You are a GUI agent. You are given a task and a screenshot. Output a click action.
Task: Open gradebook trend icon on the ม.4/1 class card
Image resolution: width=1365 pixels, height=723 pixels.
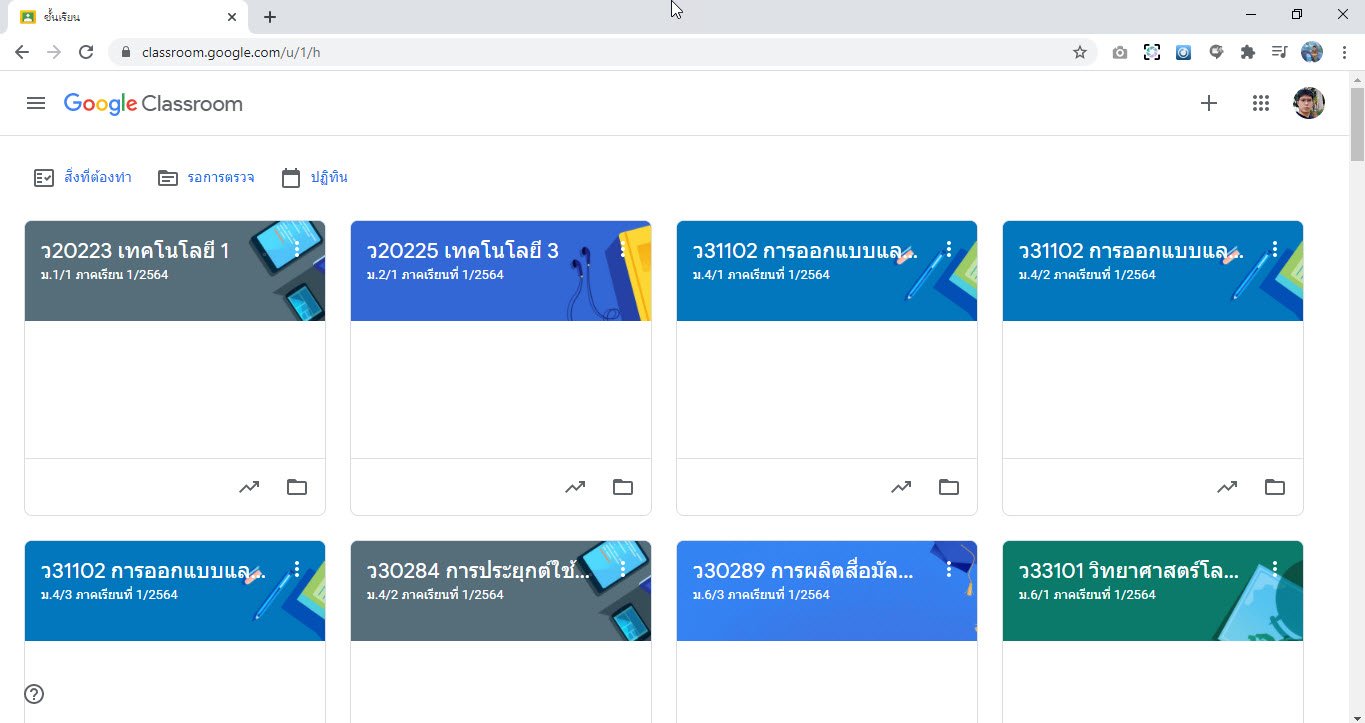click(901, 487)
